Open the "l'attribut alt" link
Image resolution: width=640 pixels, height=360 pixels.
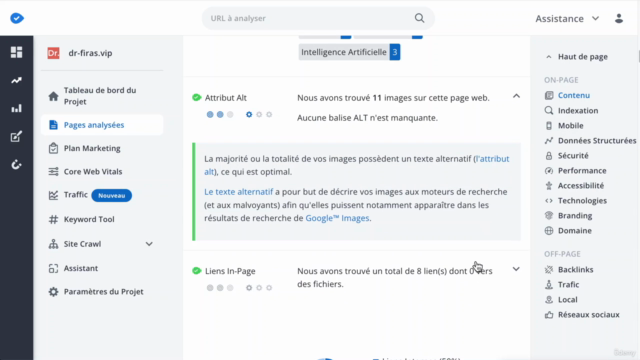pyautogui.click(x=493, y=159)
